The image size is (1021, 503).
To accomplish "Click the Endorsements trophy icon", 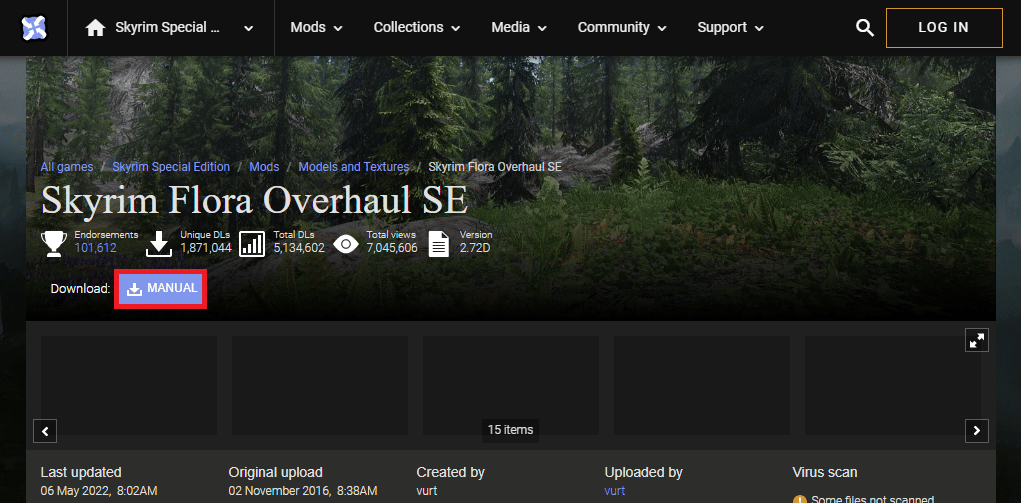I will [54, 244].
